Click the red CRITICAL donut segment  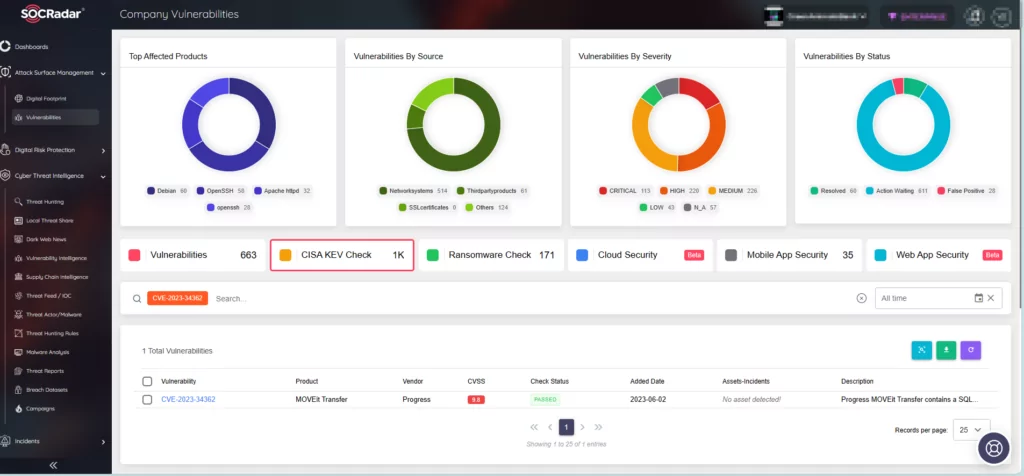(x=700, y=91)
